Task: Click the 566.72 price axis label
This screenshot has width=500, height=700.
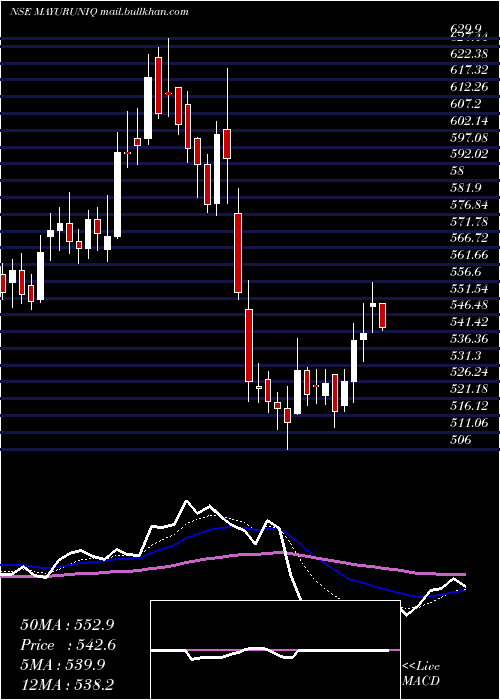Action: 469,238
